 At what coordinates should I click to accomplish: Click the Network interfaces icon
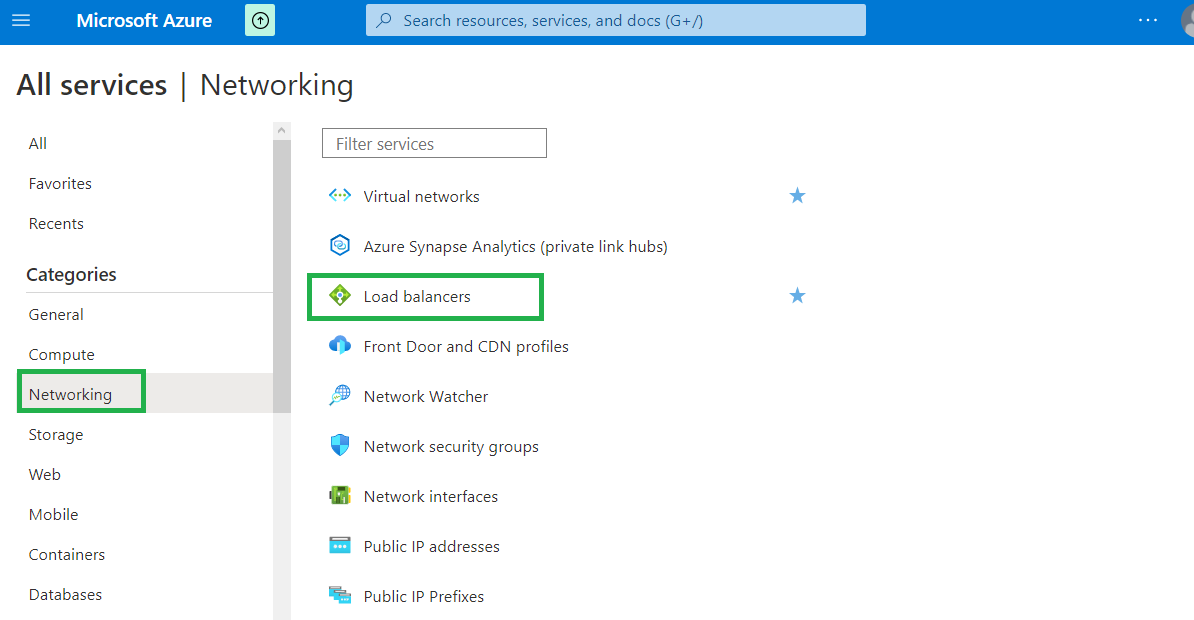click(x=340, y=496)
